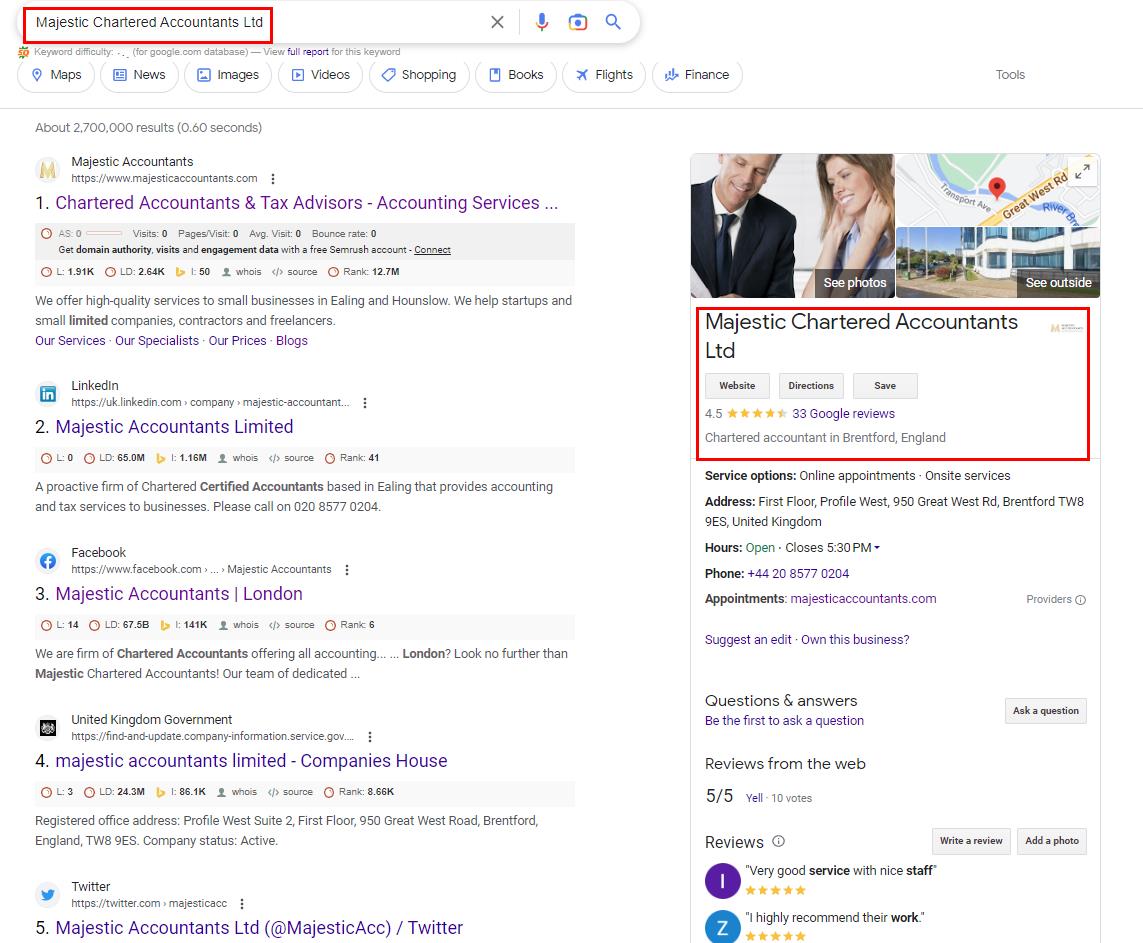
Task: Expand the map with the arrows icon
Action: (1082, 172)
